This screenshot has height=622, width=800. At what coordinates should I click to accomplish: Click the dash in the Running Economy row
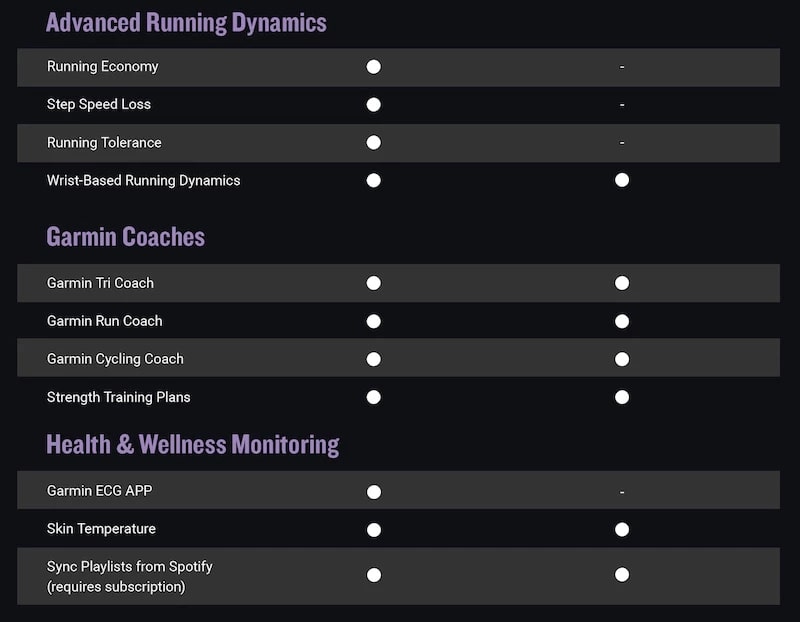coord(622,67)
